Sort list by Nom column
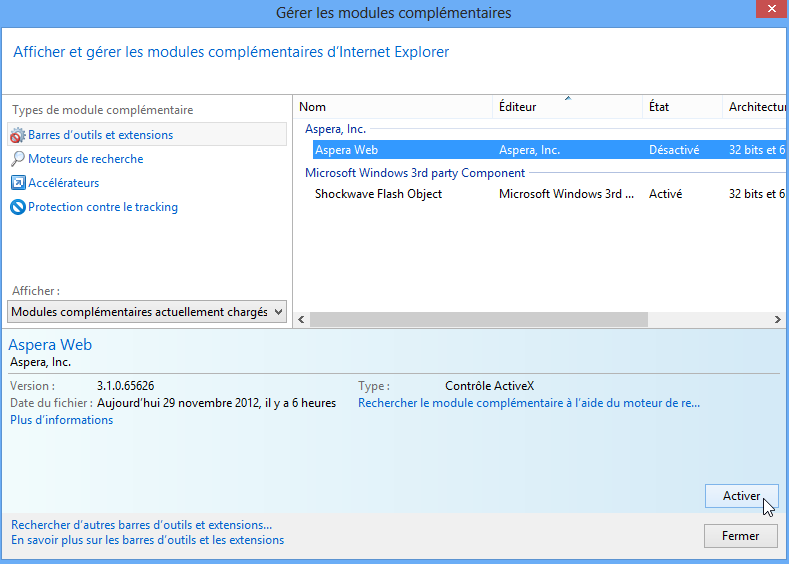Image resolution: width=789 pixels, height=564 pixels. coord(392,107)
